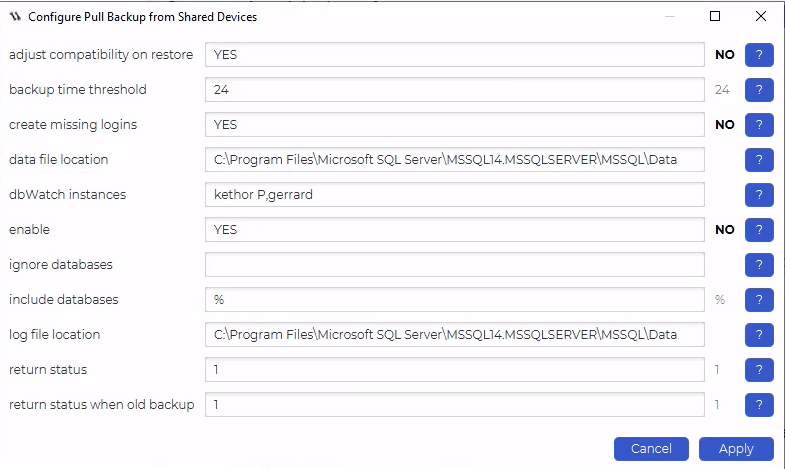The width and height of the screenshot is (785, 469).
Task: Show help for the enable parameter
Action: click(x=759, y=230)
